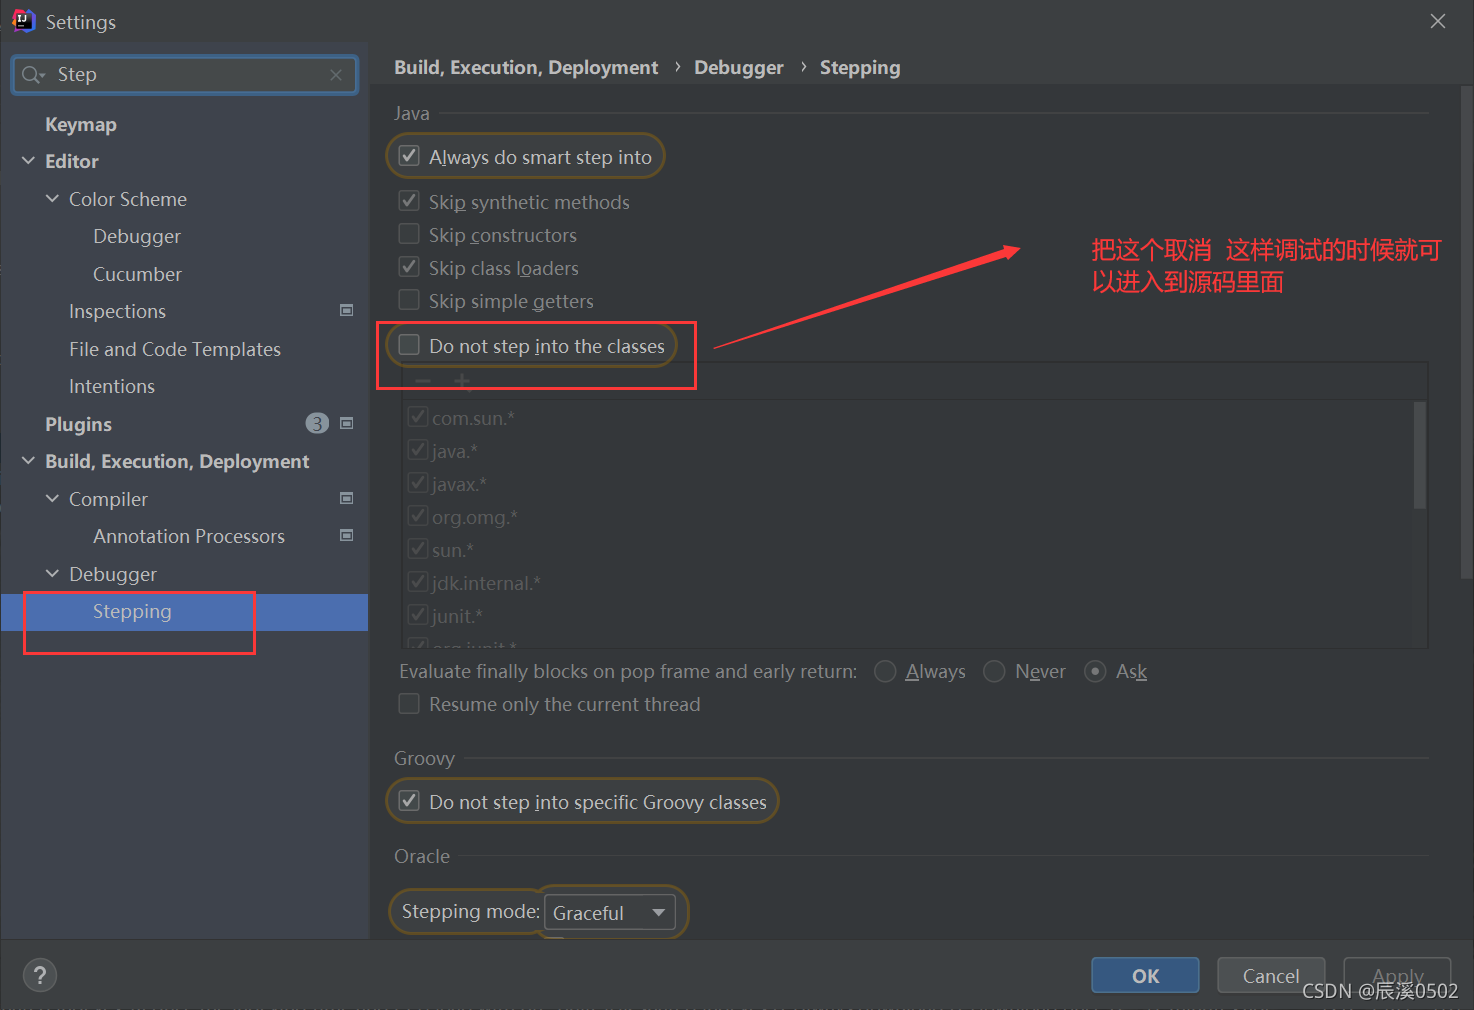This screenshot has width=1474, height=1010.
Task: Select Debugger under Color Scheme
Action: pyautogui.click(x=137, y=236)
